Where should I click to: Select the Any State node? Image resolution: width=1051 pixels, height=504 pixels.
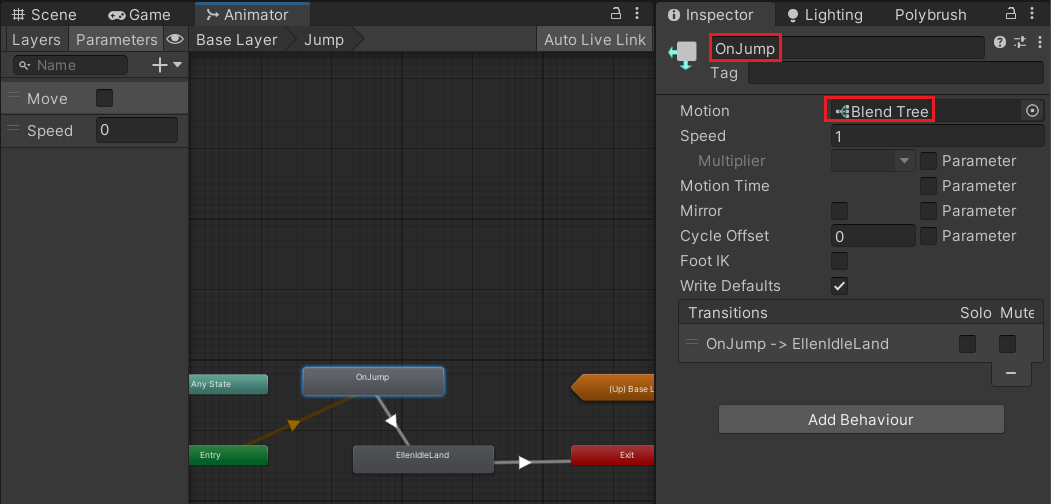click(228, 384)
